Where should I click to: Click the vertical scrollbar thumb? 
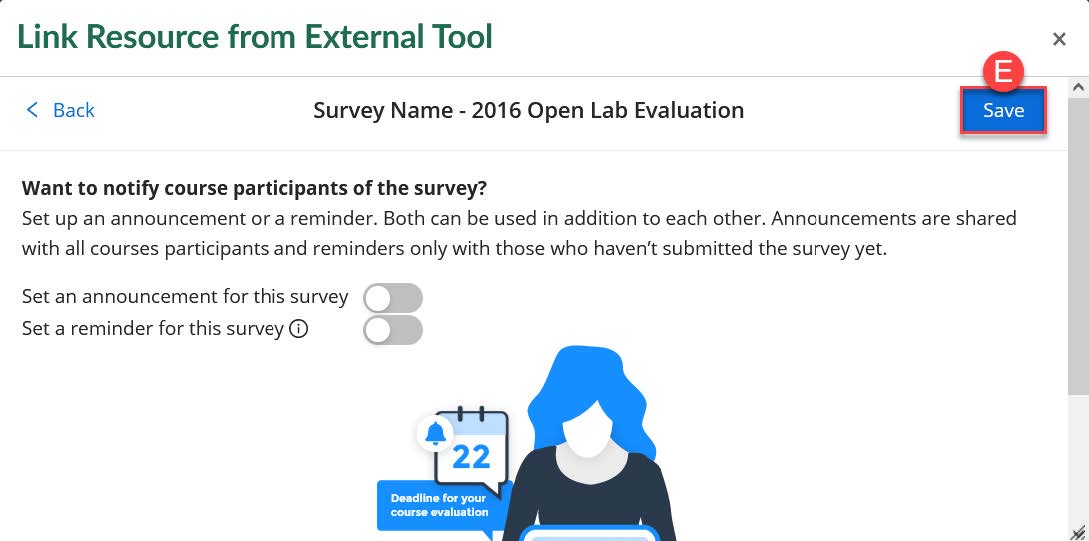point(1078,250)
